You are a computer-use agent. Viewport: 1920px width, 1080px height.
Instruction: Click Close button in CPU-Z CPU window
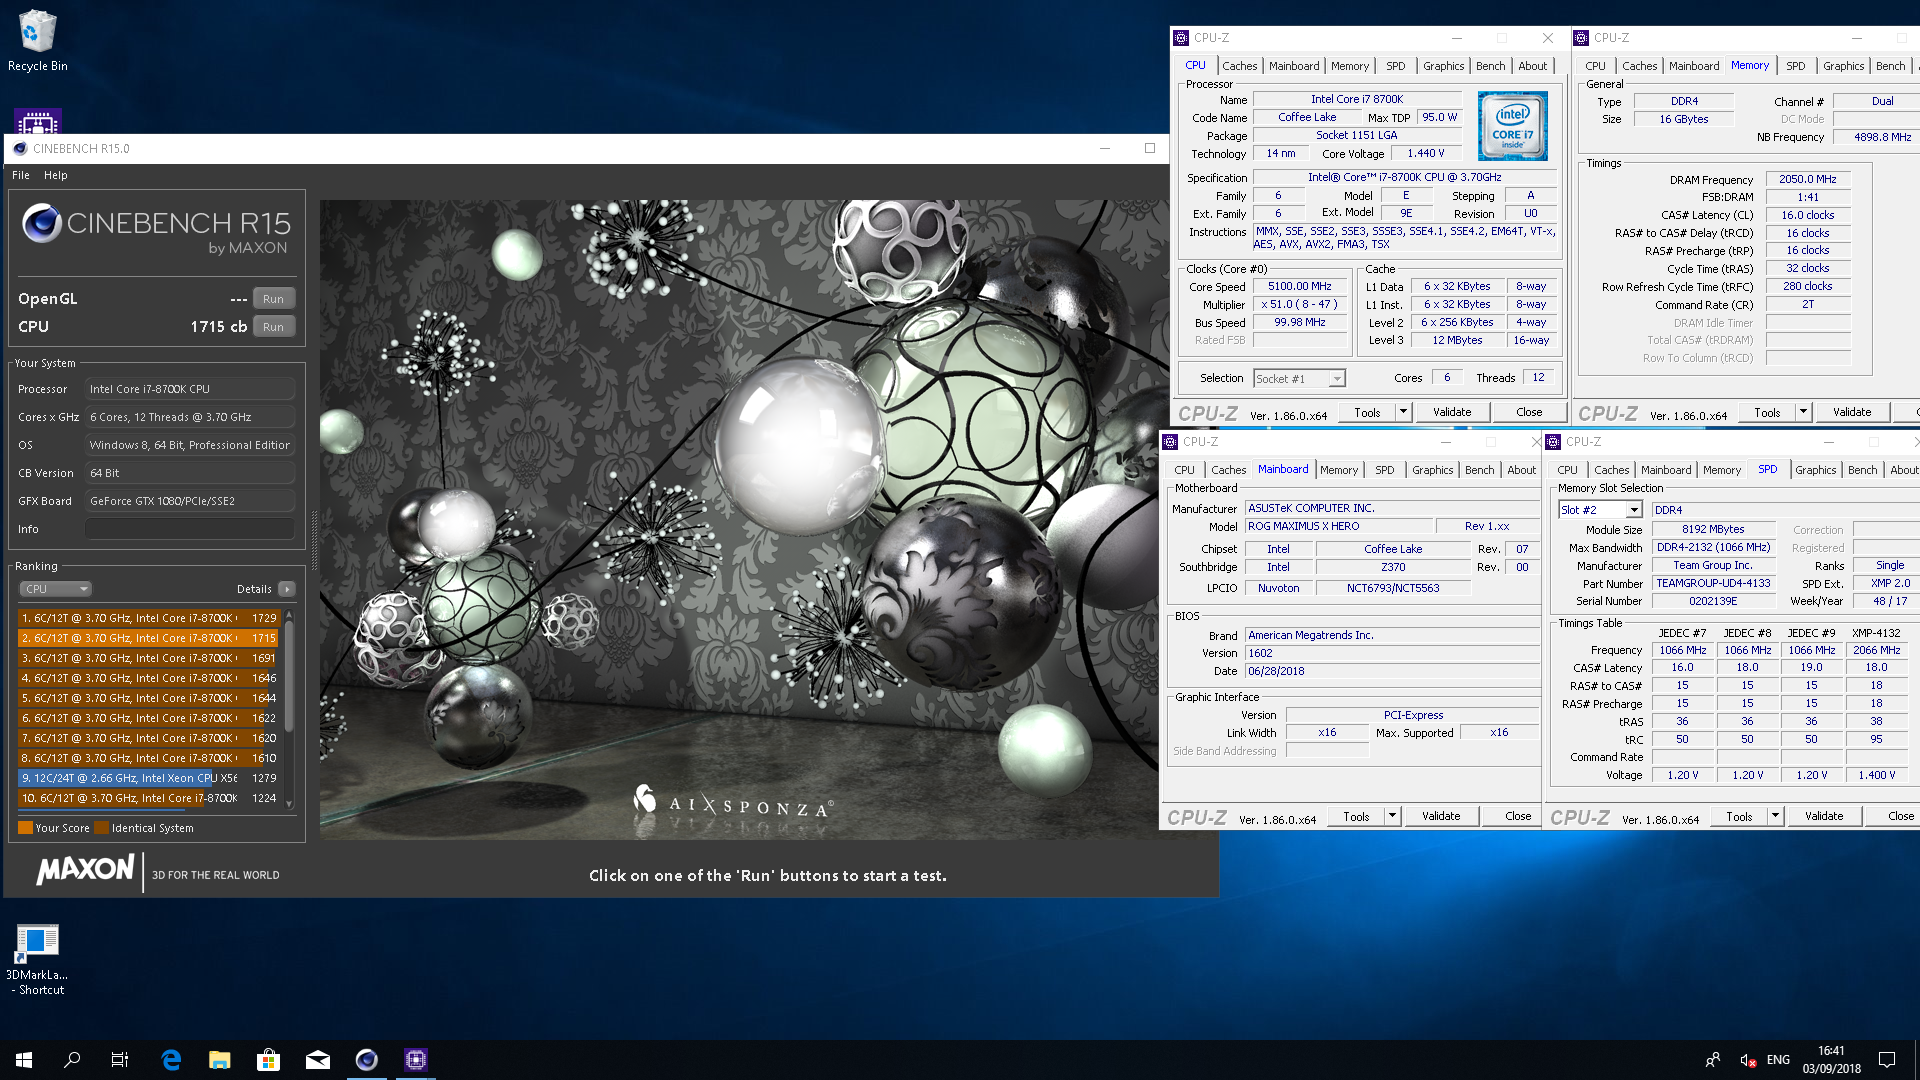[1529, 412]
